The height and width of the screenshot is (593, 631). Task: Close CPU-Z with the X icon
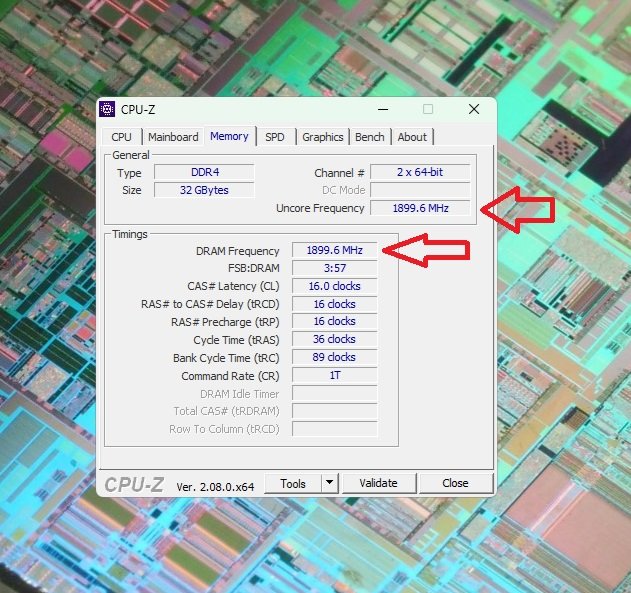474,109
